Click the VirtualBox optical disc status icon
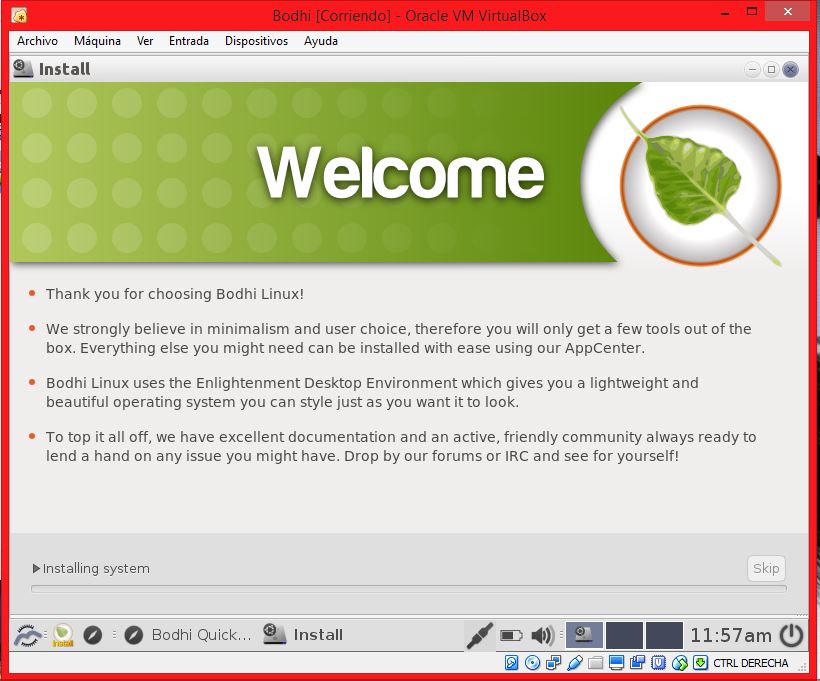The height and width of the screenshot is (681, 820). coord(532,663)
